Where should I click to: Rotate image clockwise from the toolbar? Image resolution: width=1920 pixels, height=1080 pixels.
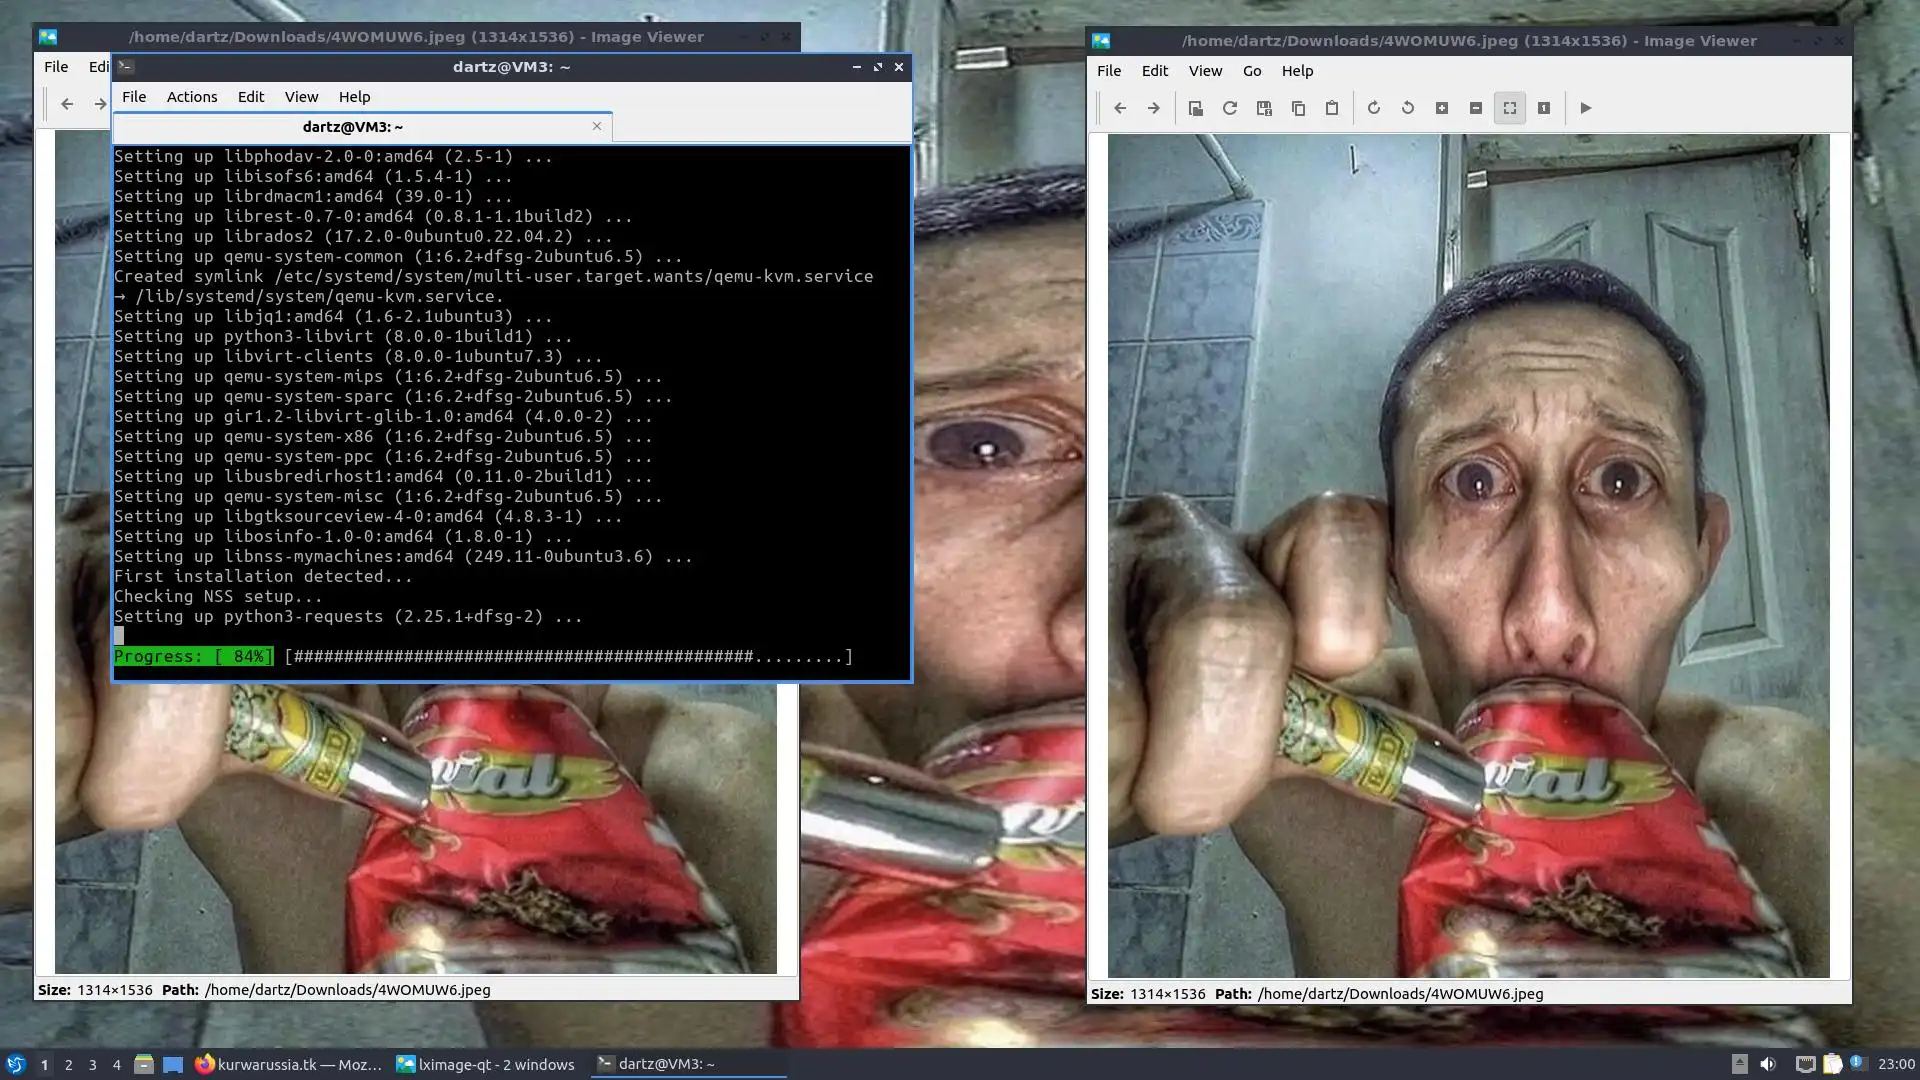(1374, 108)
